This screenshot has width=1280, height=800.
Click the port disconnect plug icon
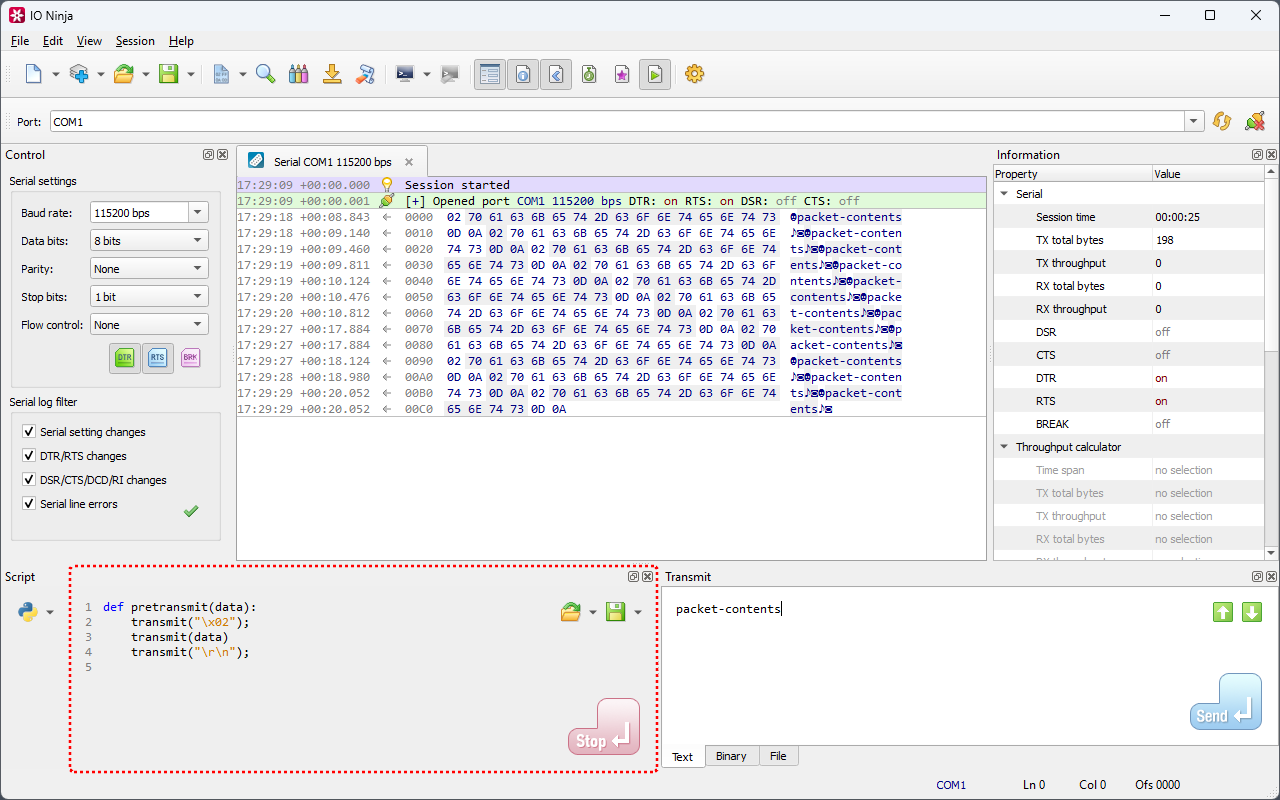point(1254,121)
